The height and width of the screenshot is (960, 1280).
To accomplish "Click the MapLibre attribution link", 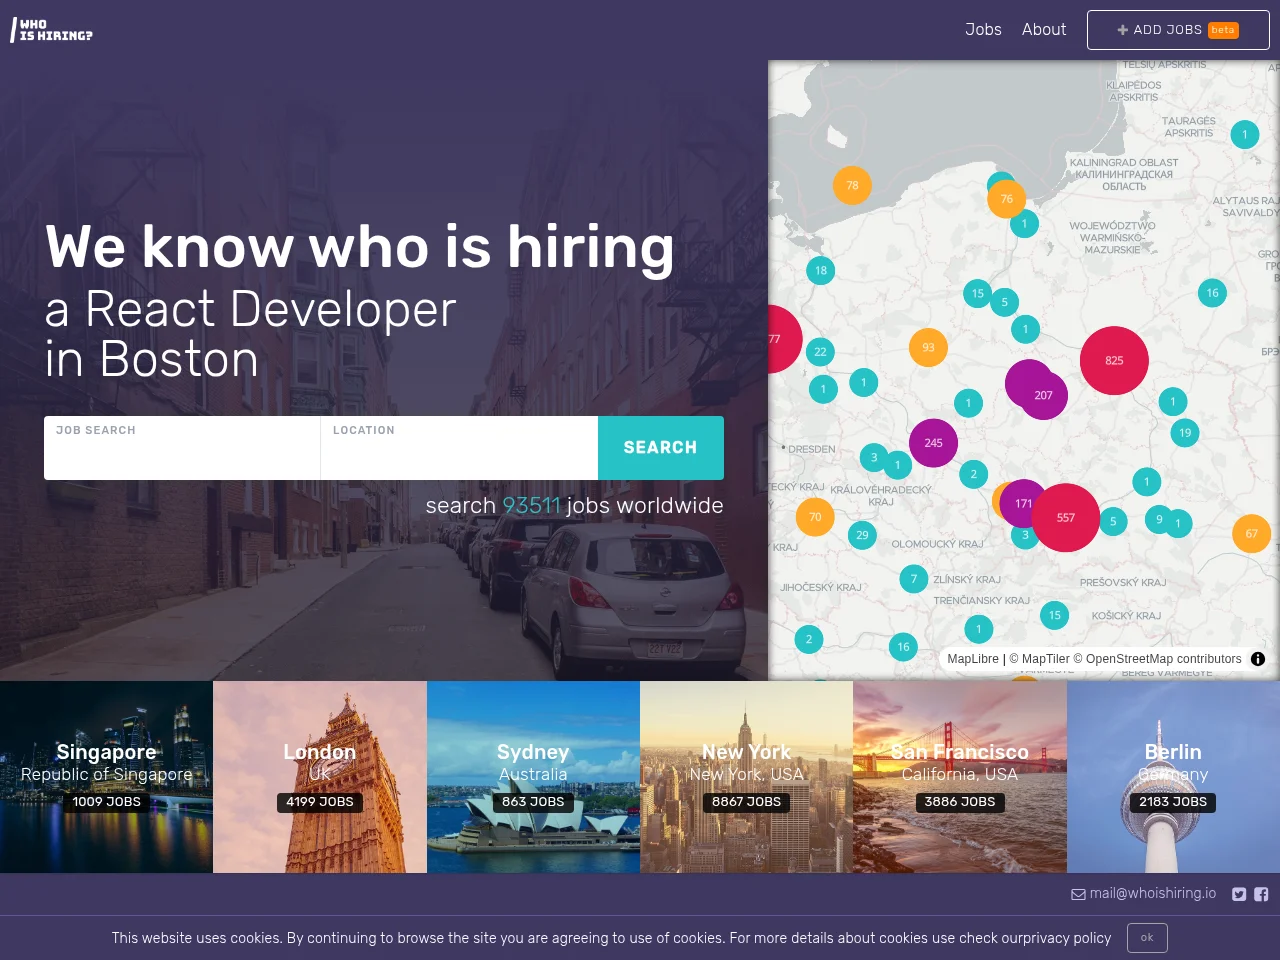I will pos(973,659).
